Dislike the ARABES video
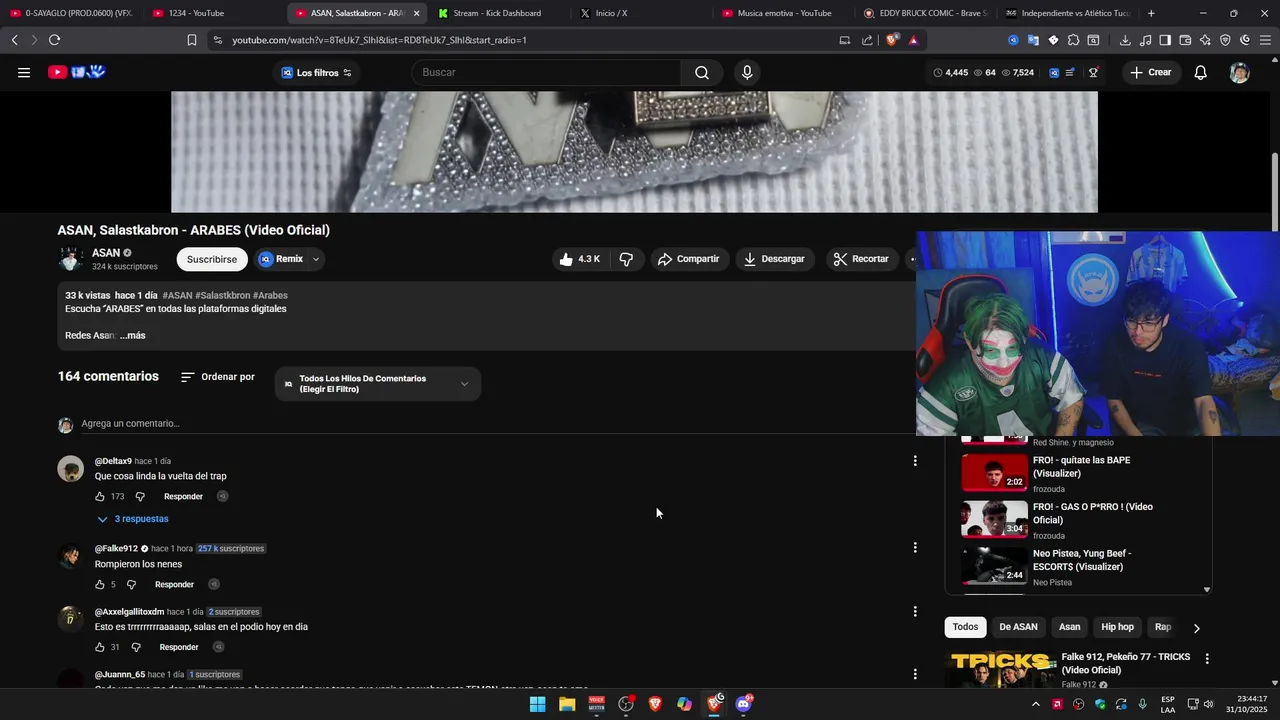Screen dimensions: 1280x720 (626, 259)
